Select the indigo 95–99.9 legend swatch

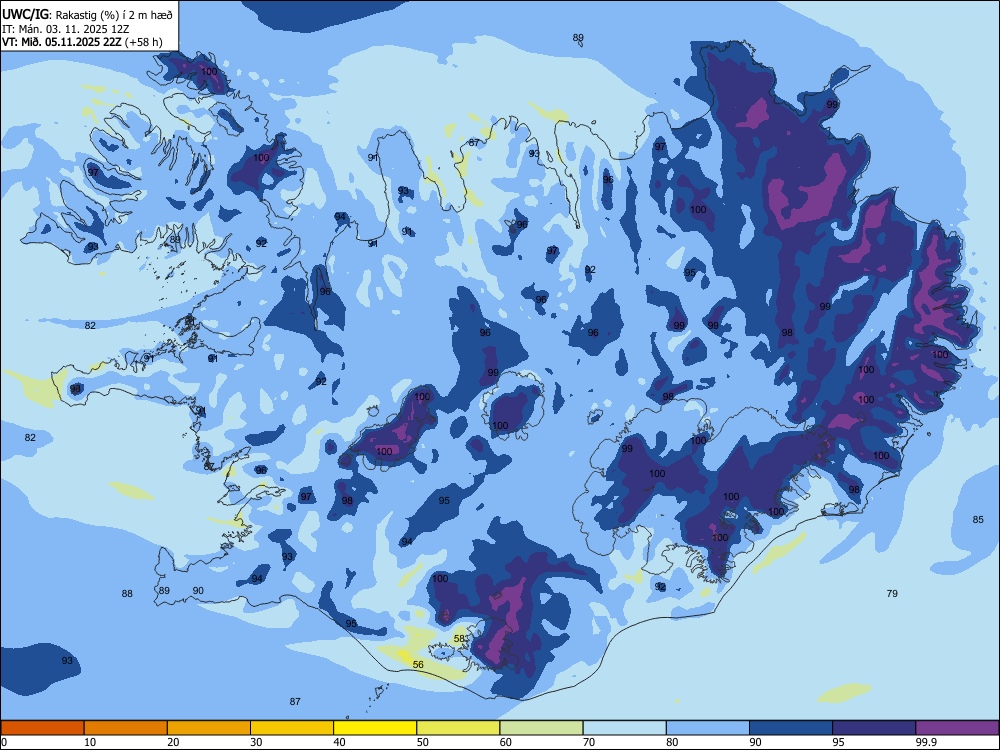[x=874, y=728]
